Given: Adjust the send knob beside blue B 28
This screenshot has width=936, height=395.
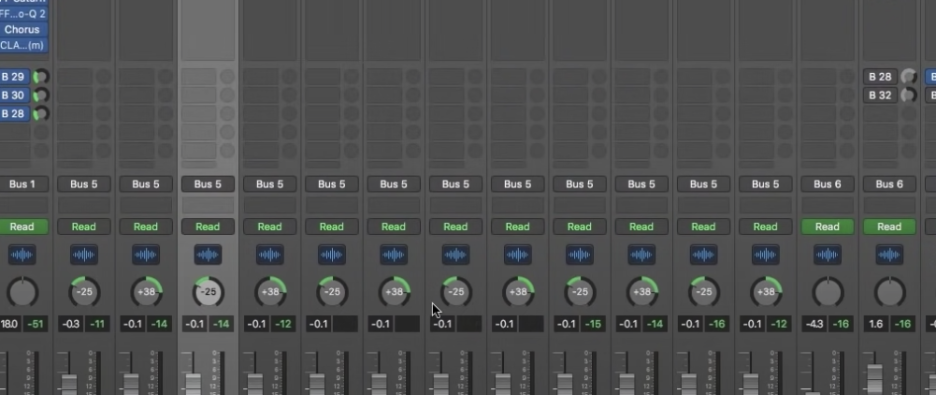Looking at the screenshot, I should coord(41,113).
